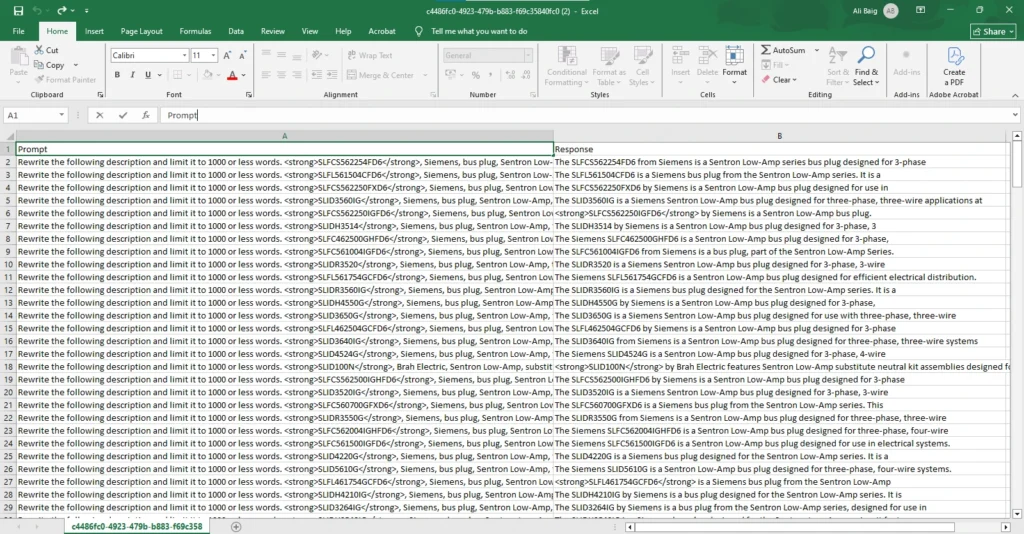Toggle Bold formatting
The height and width of the screenshot is (534, 1024).
117,75
